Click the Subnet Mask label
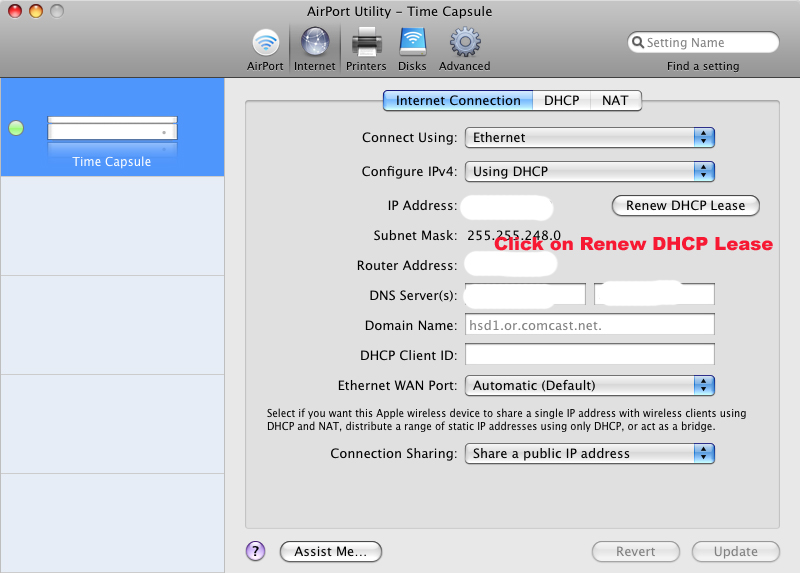This screenshot has width=800, height=573. (415, 235)
